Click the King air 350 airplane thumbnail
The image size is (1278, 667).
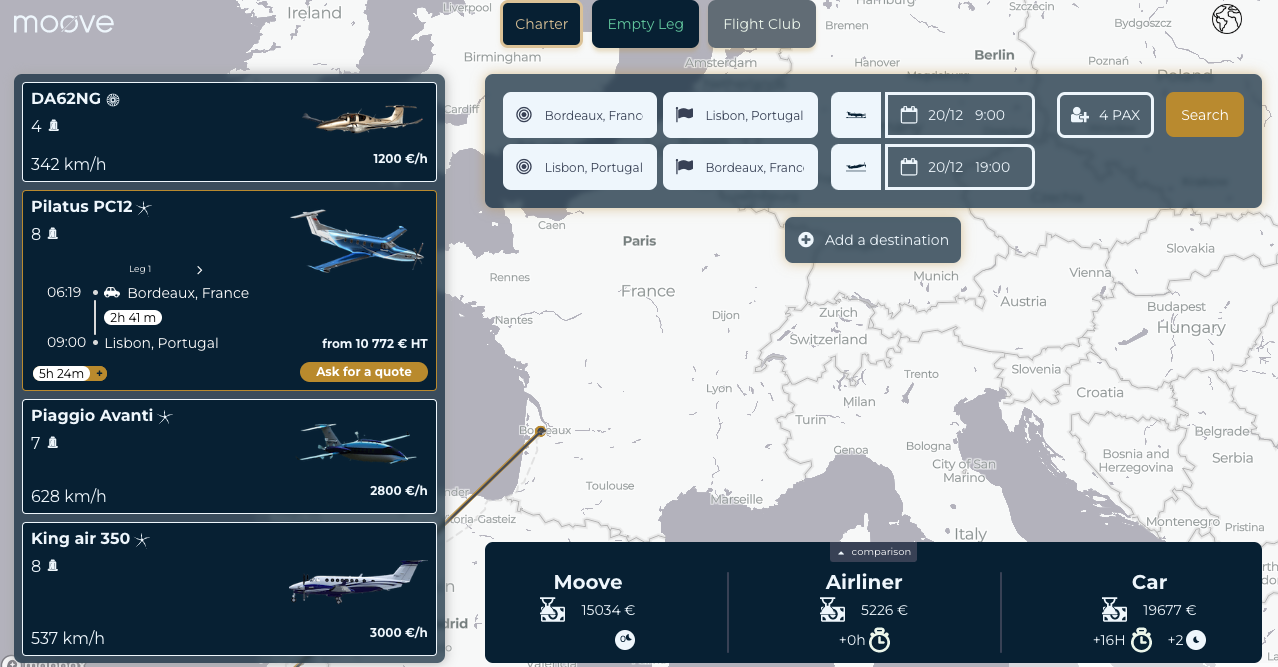pyautogui.click(x=358, y=582)
